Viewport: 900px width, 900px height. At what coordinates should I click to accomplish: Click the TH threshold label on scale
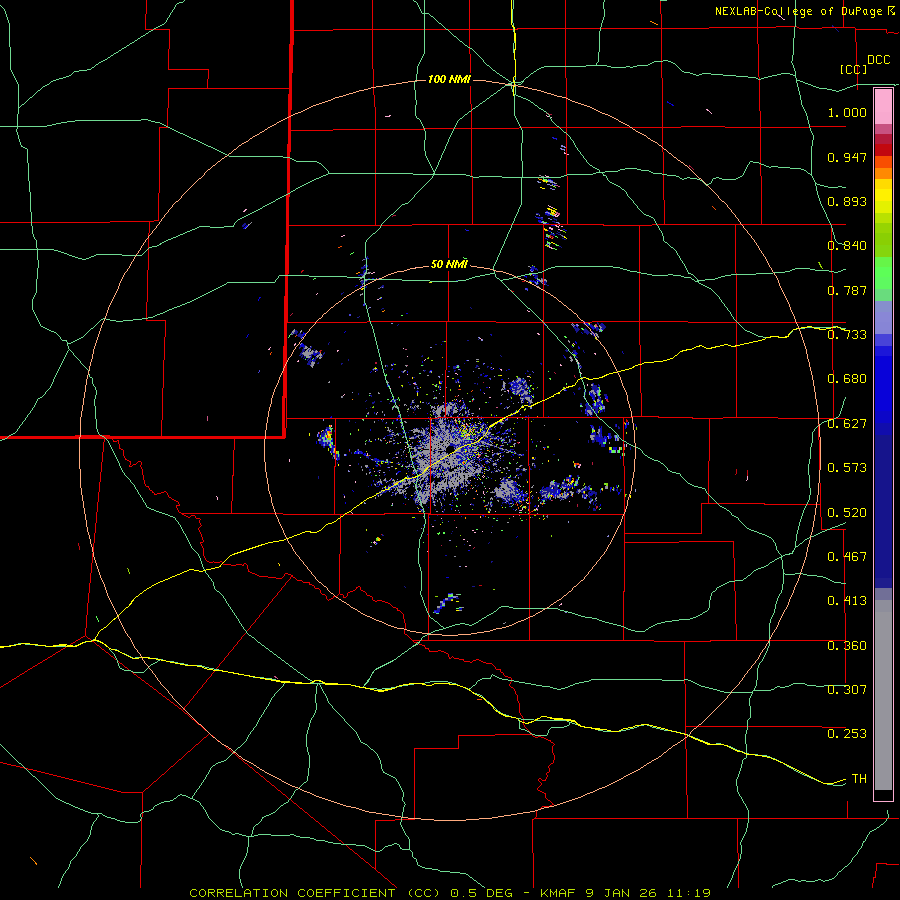click(x=859, y=779)
